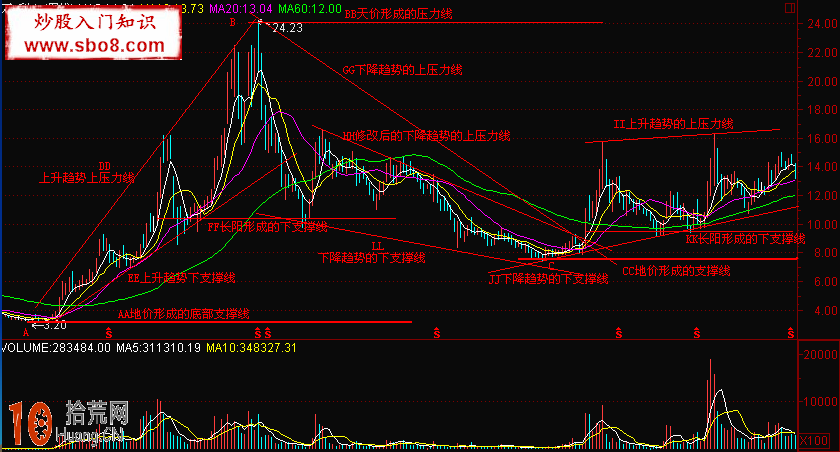Click the rightmost S marker by the price axis
This screenshot has height=452, width=840.
click(x=791, y=334)
